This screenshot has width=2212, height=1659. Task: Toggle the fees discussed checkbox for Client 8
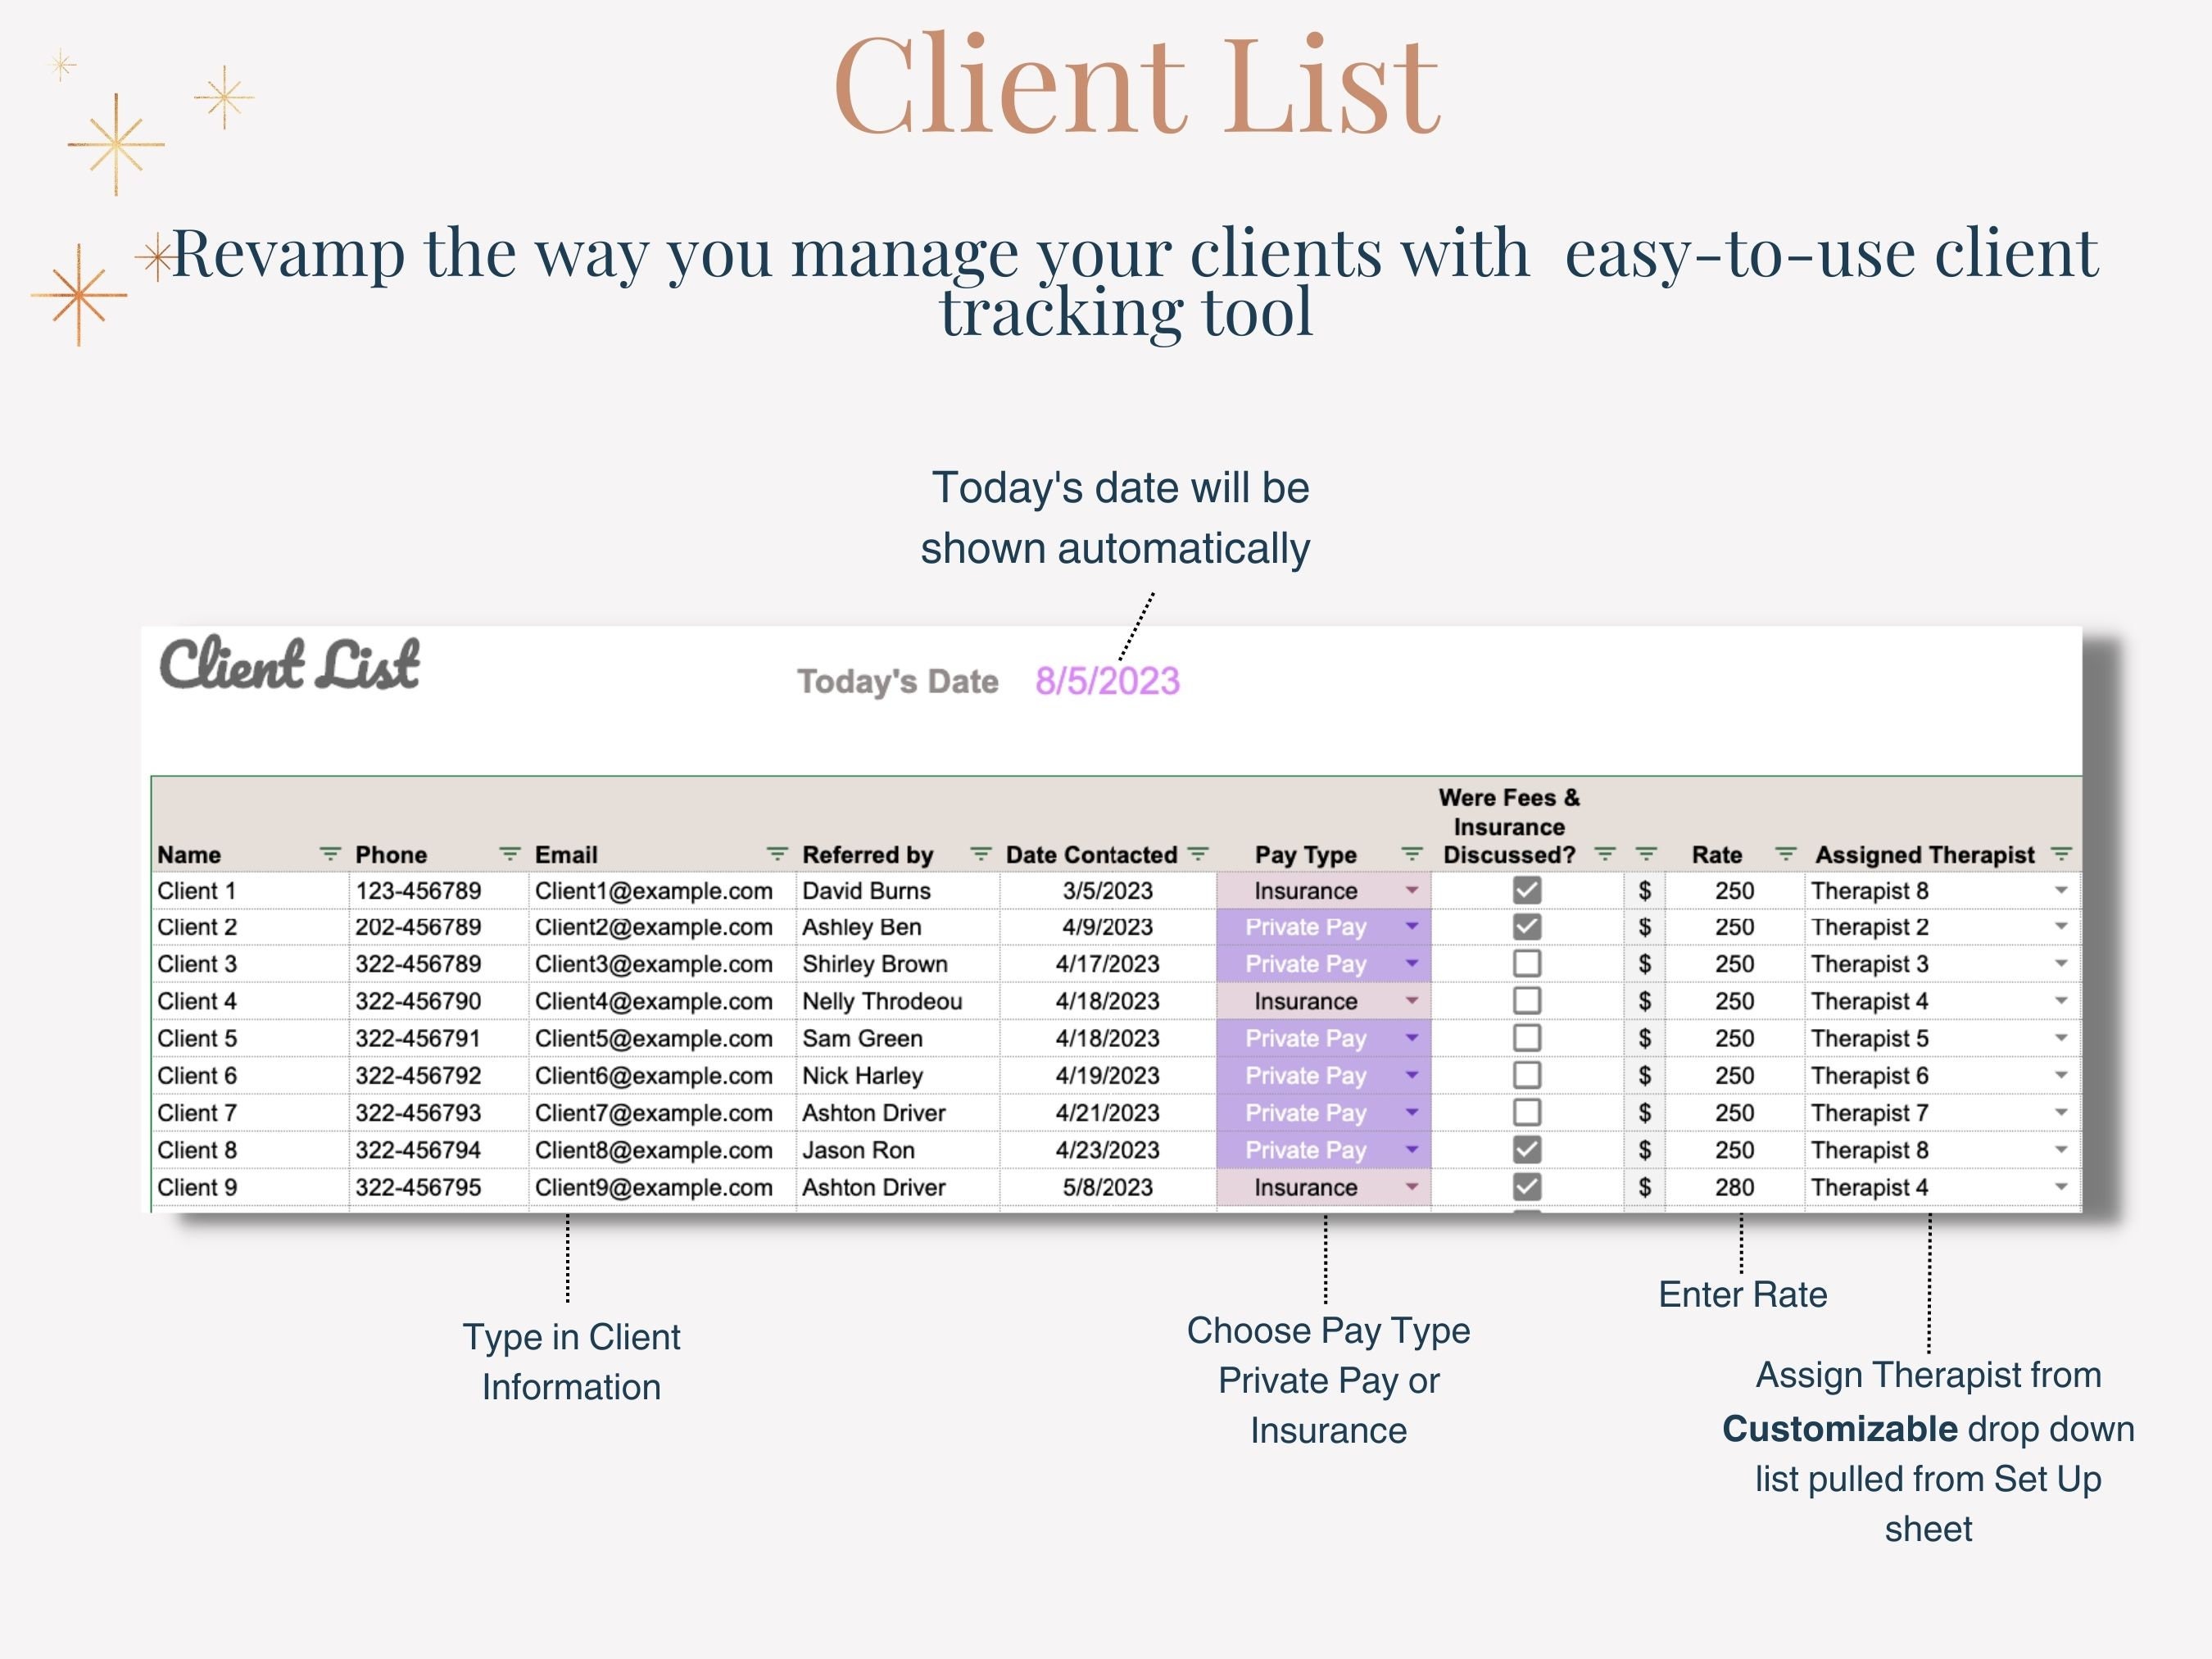[x=1526, y=1150]
